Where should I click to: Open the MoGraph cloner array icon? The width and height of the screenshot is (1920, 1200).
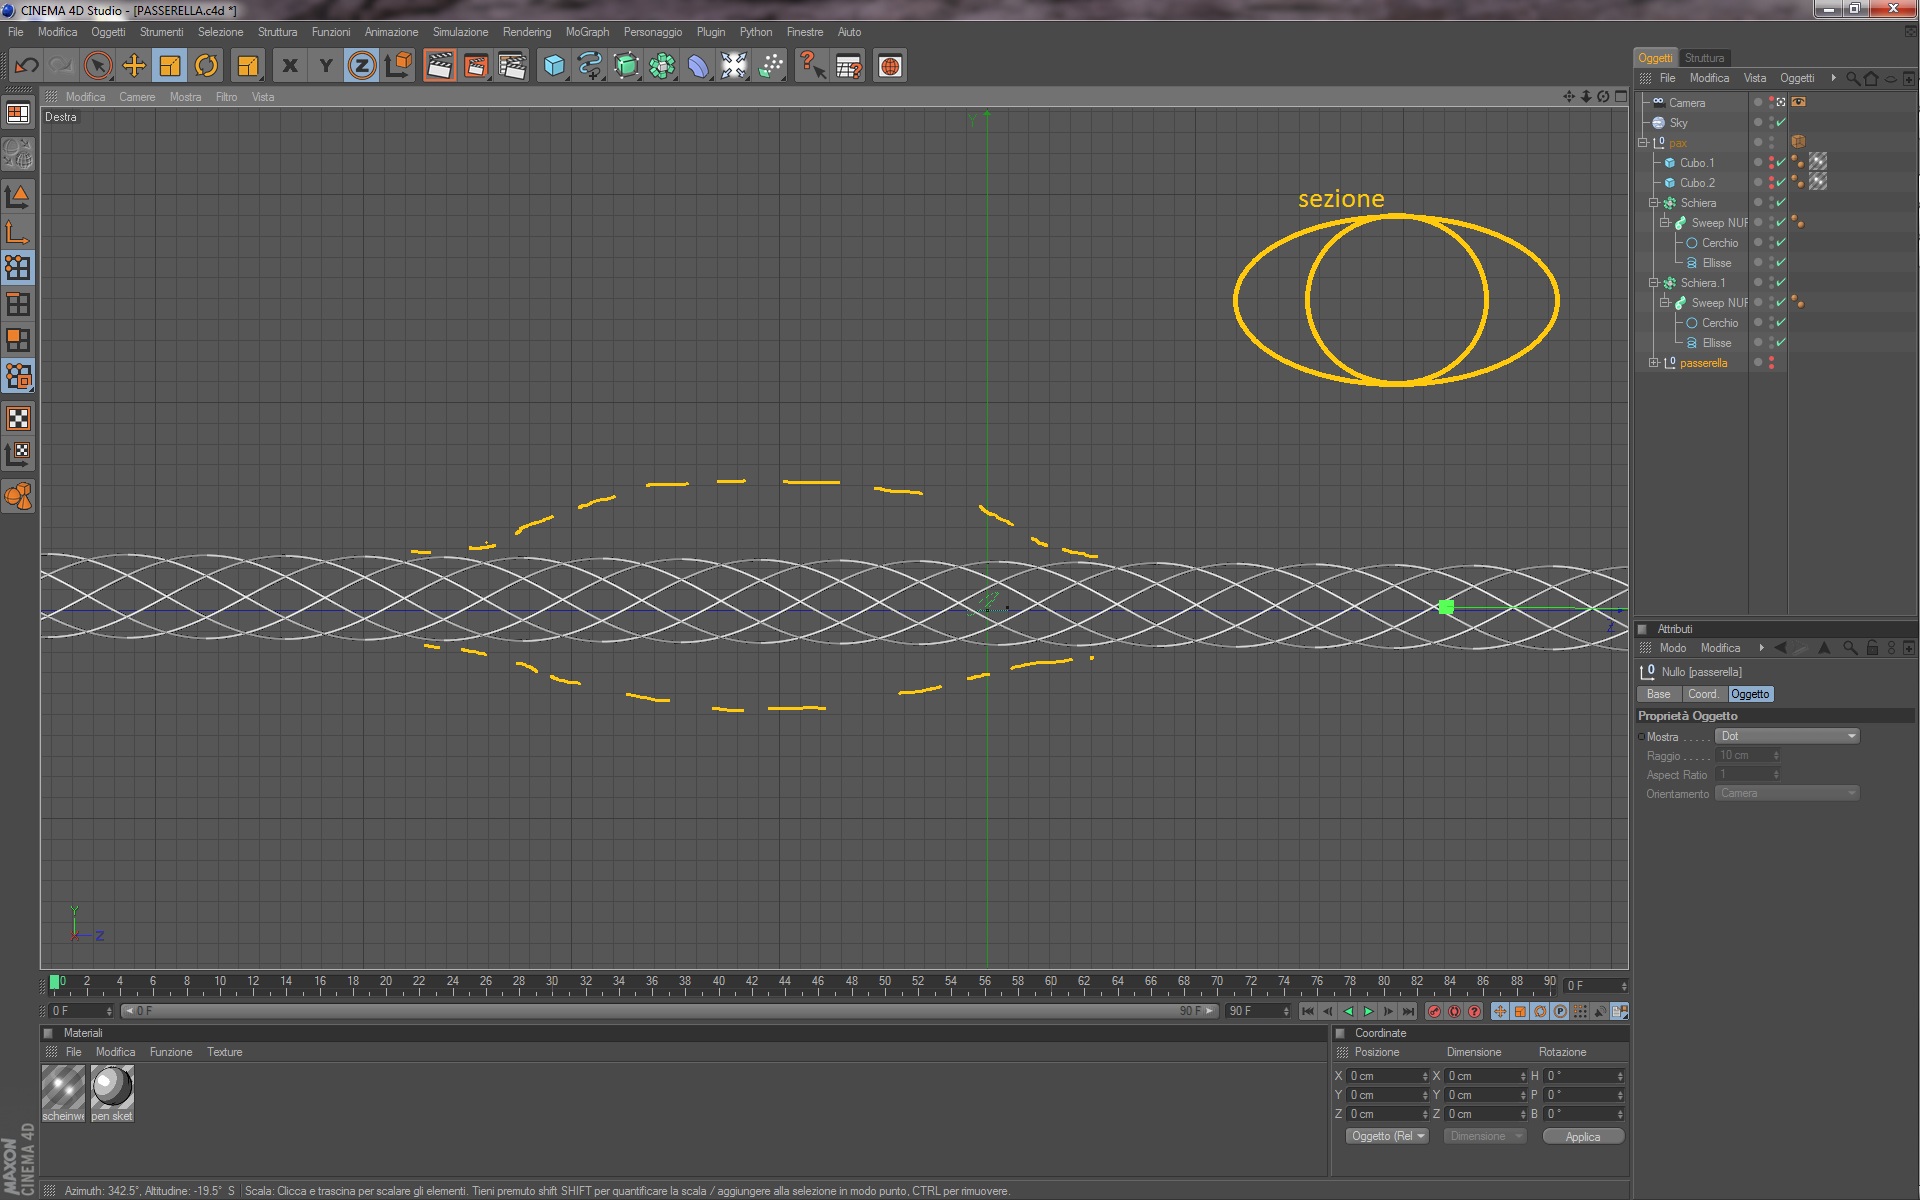[662, 66]
